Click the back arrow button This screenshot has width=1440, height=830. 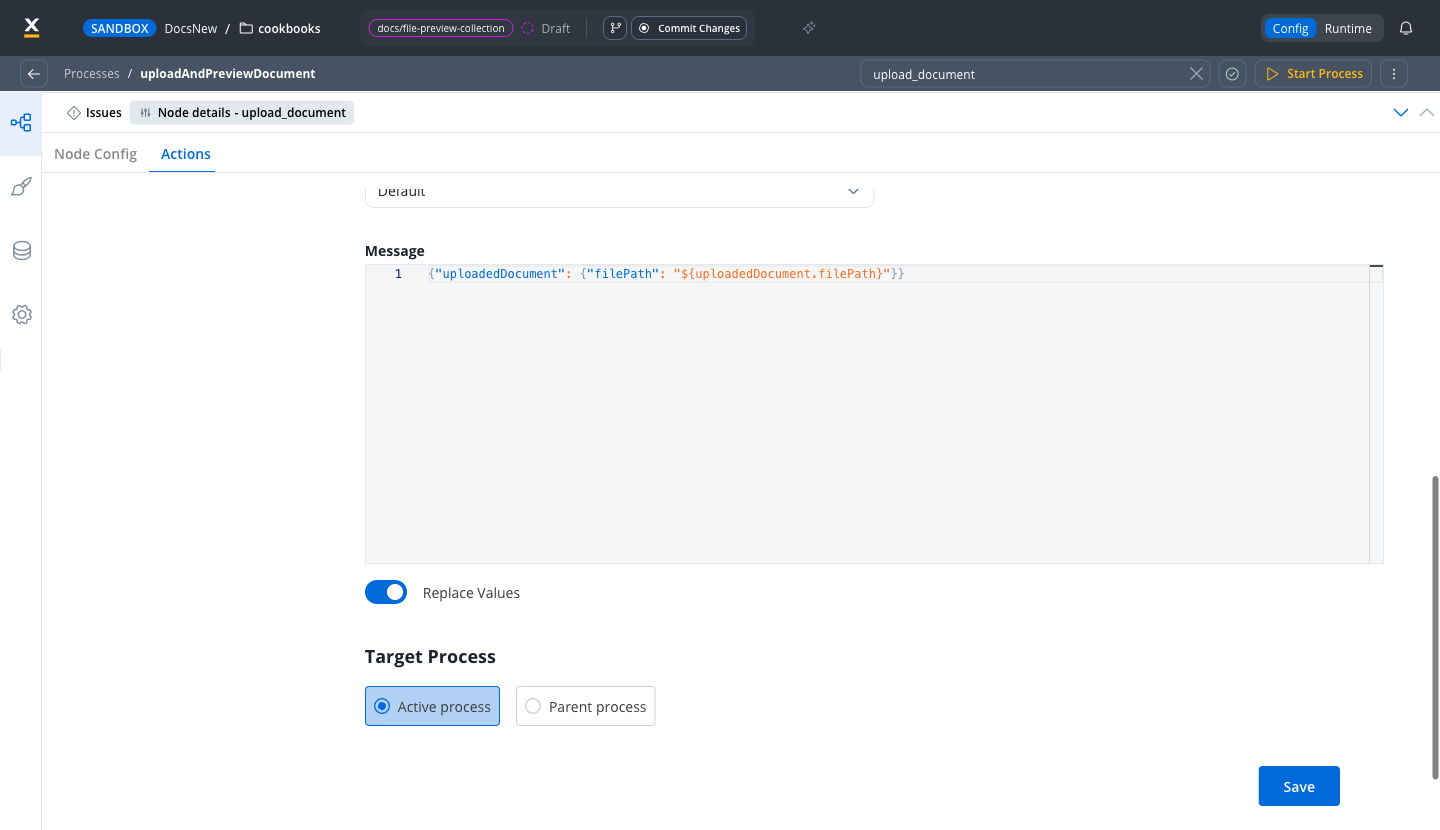pyautogui.click(x=34, y=74)
